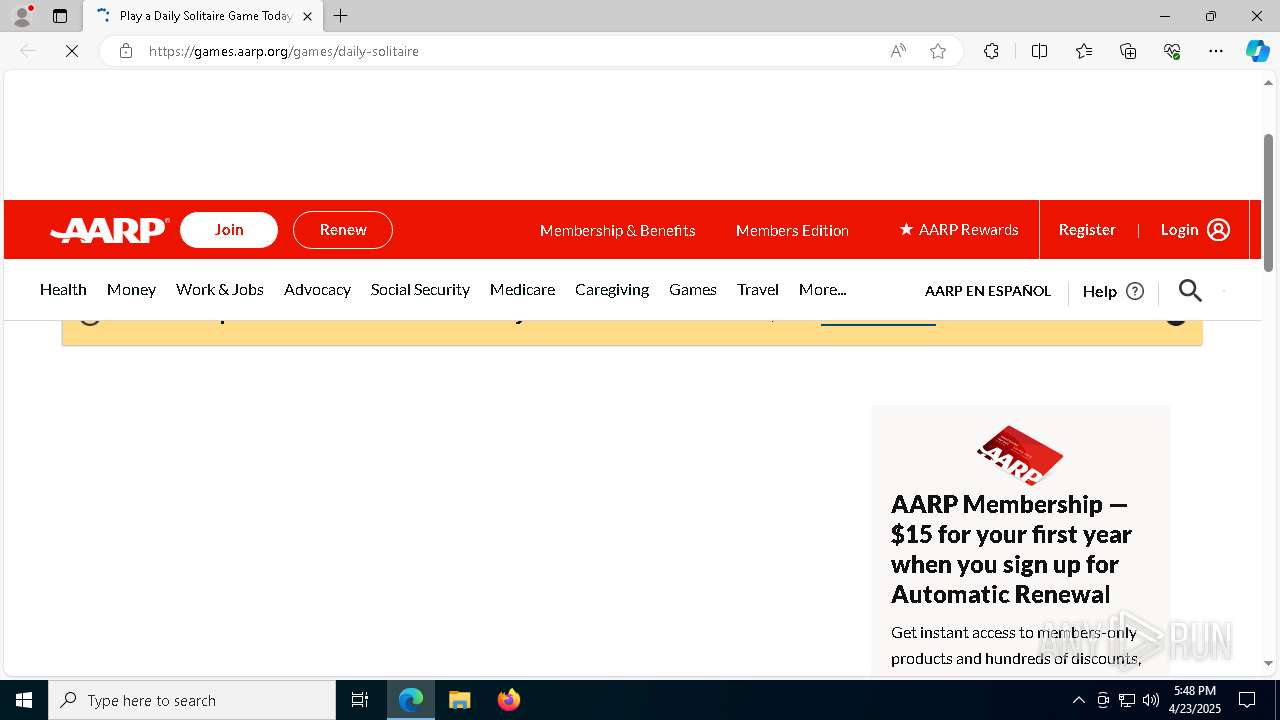Open taskbar clock and date
This screenshot has height=720, width=1280.
click(1195, 700)
